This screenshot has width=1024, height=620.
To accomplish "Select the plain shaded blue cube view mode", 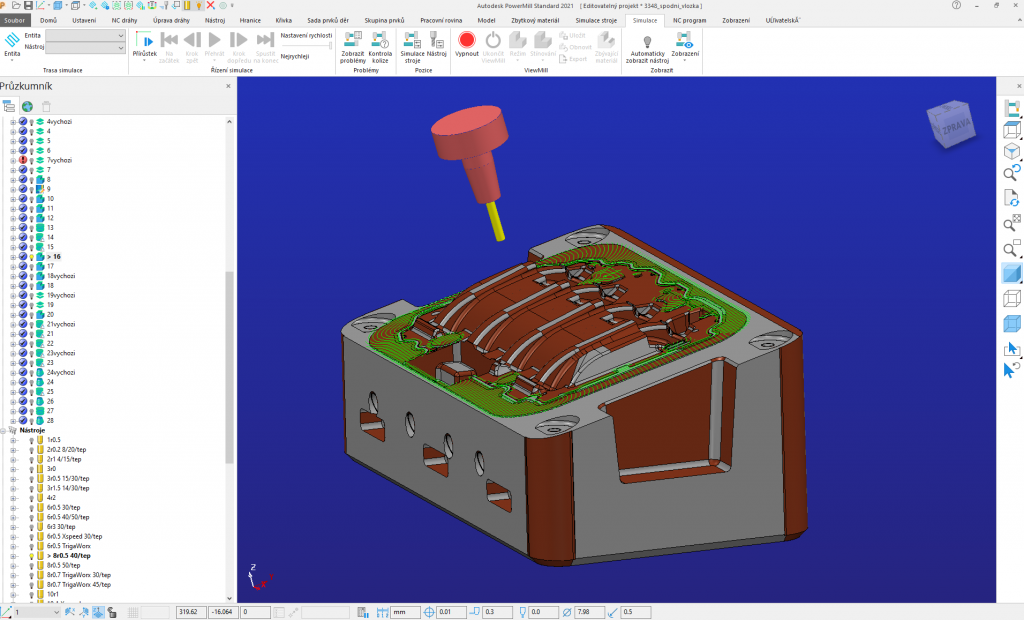I will click(1011, 273).
